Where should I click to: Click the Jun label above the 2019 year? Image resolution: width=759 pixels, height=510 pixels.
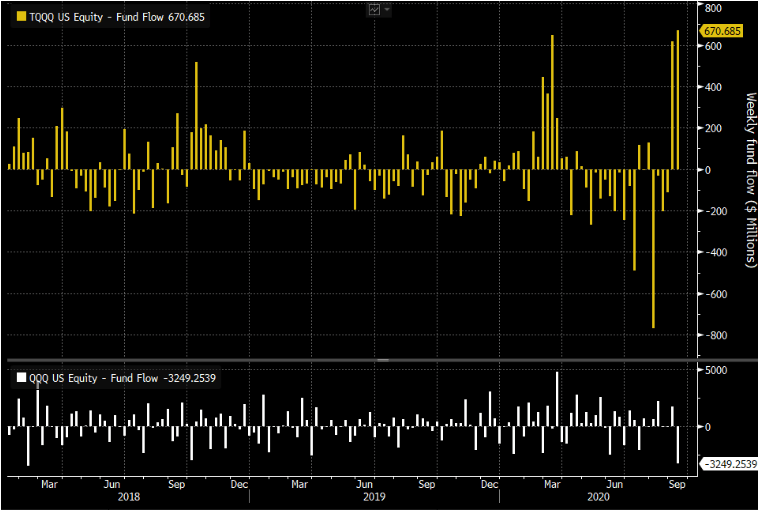(x=364, y=484)
